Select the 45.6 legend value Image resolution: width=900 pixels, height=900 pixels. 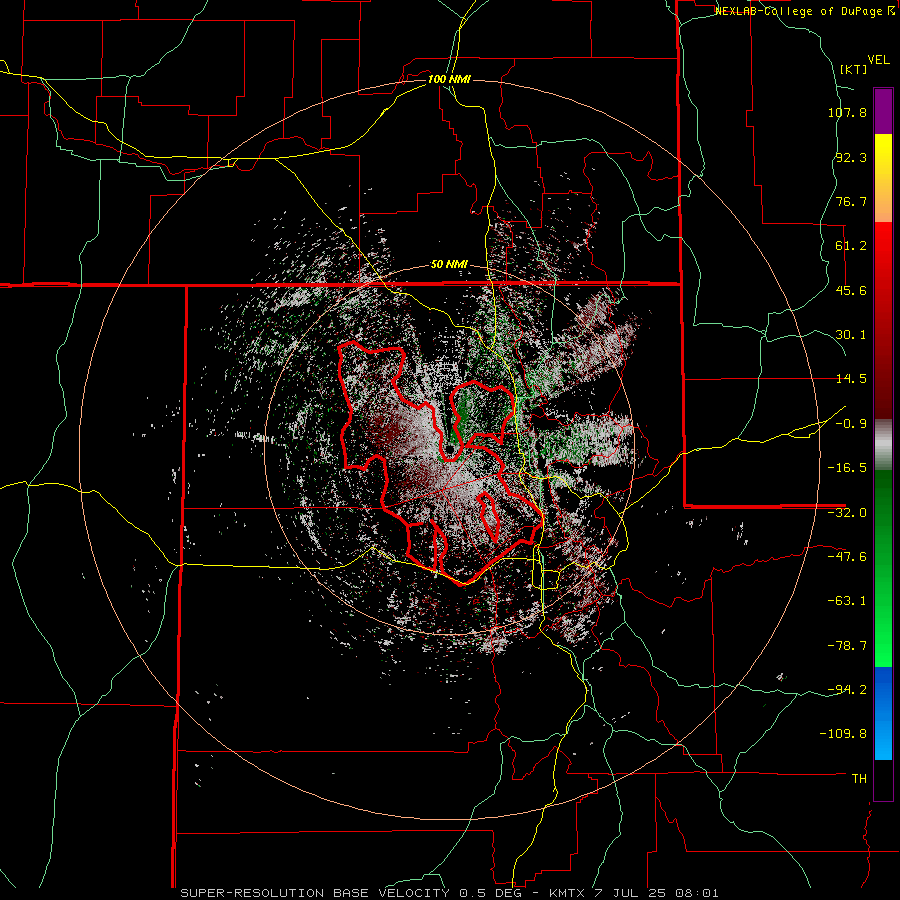click(851, 290)
